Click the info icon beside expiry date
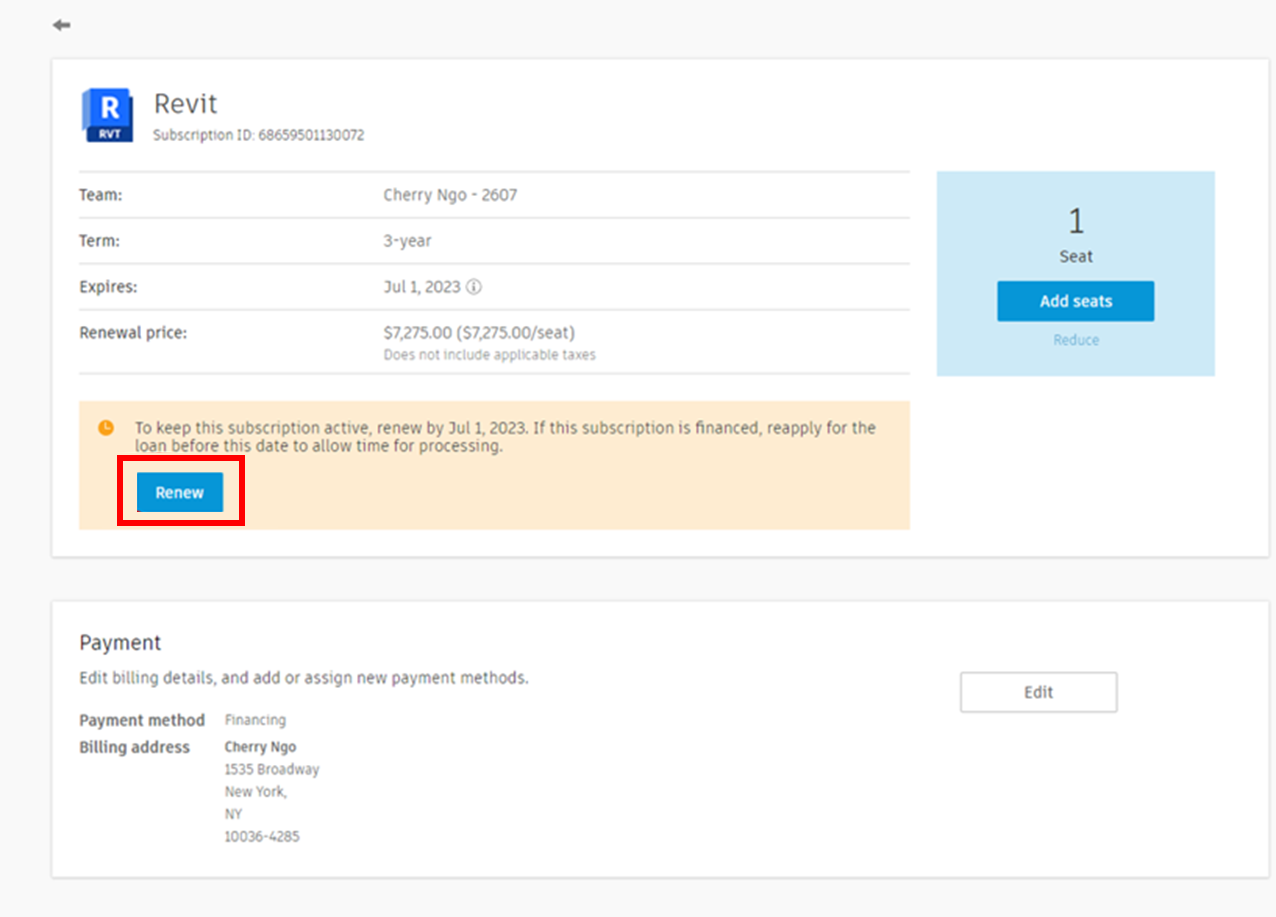Viewport: 1276px width, 917px height. pyautogui.click(x=474, y=287)
